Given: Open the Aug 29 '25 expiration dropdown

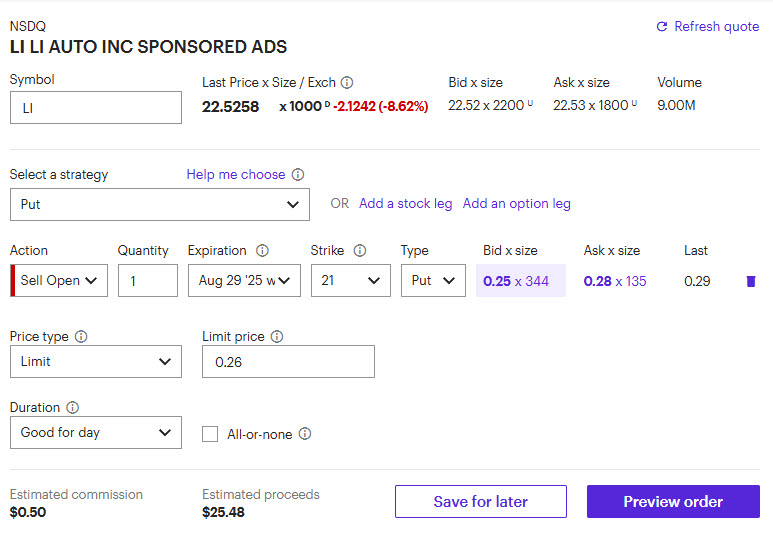Looking at the screenshot, I should [244, 281].
